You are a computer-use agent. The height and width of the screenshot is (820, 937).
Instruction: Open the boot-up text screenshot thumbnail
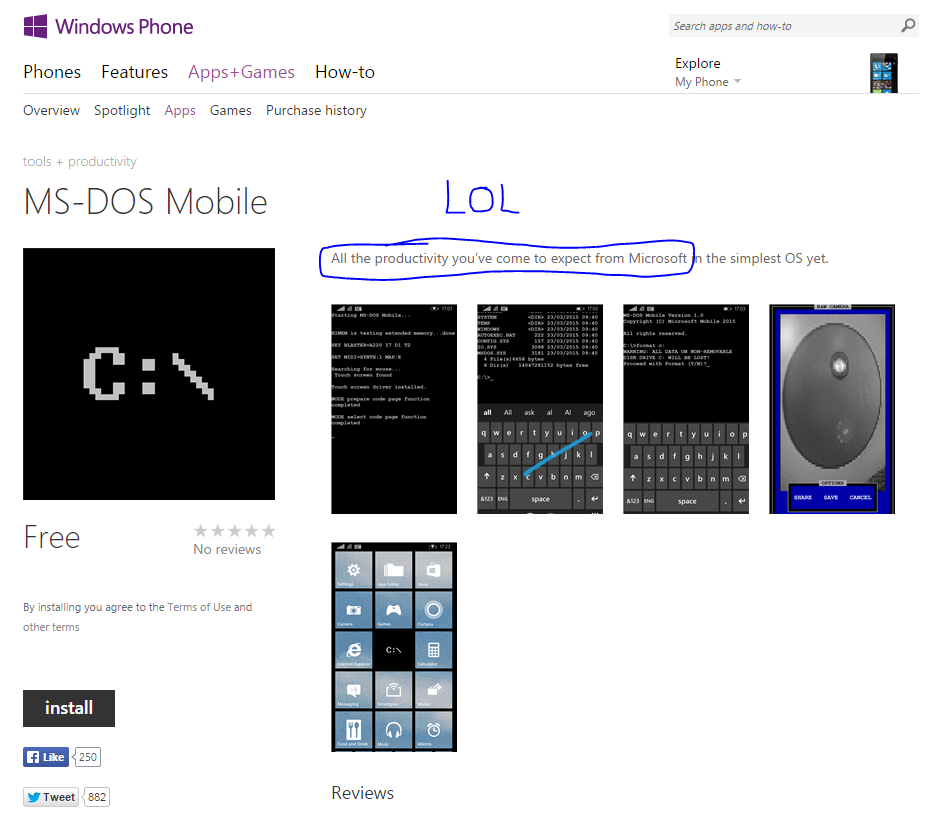[394, 409]
